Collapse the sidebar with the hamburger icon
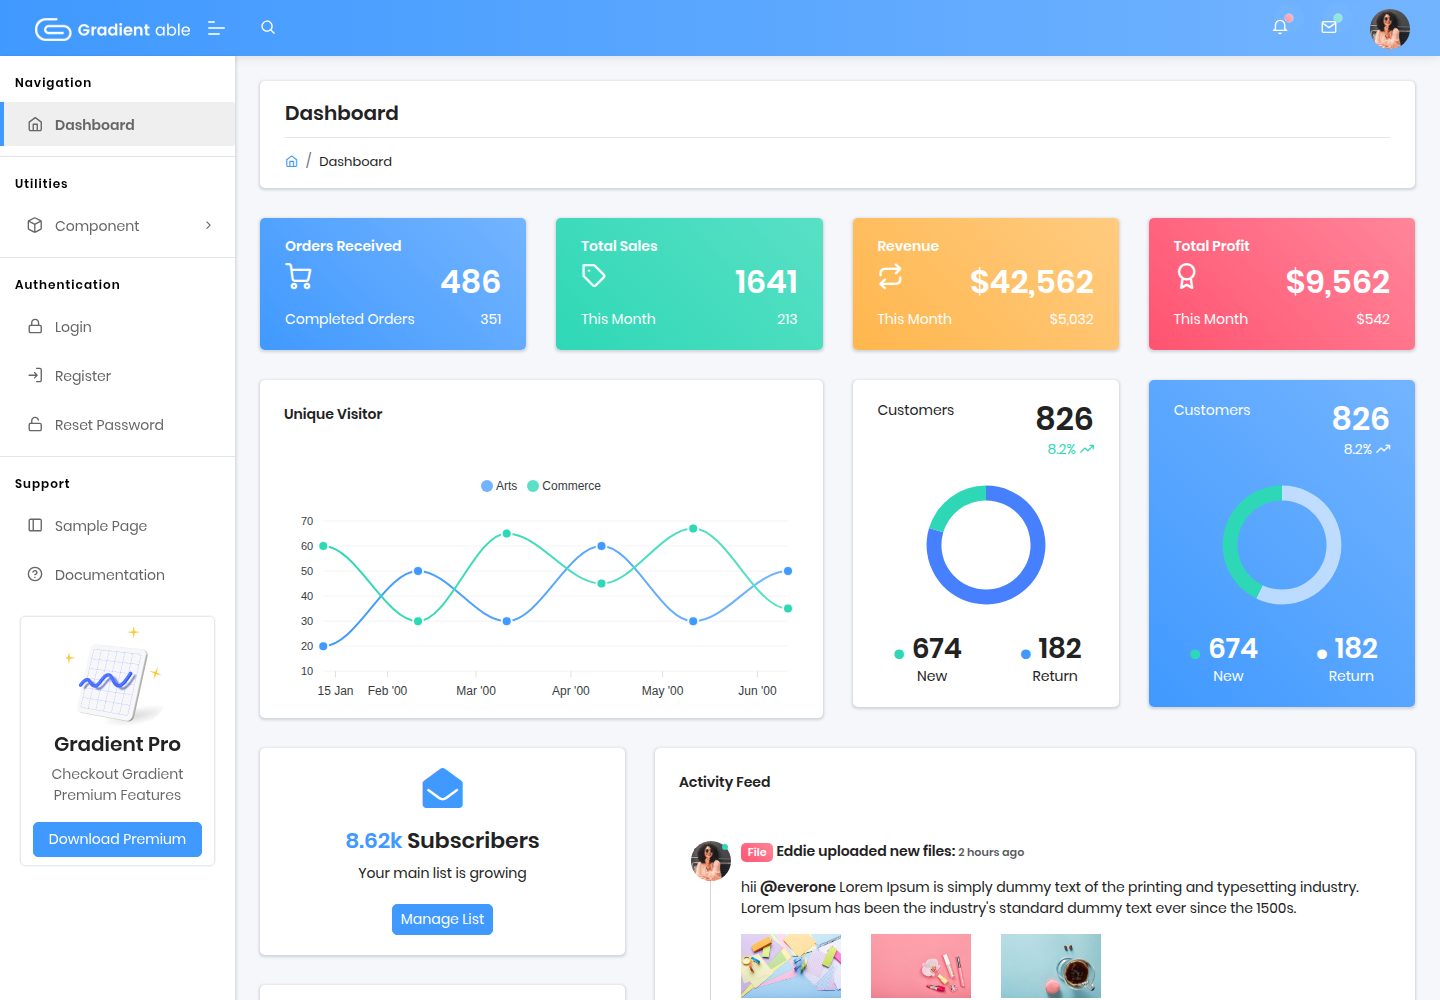The height and width of the screenshot is (1000, 1440). pyautogui.click(x=216, y=29)
